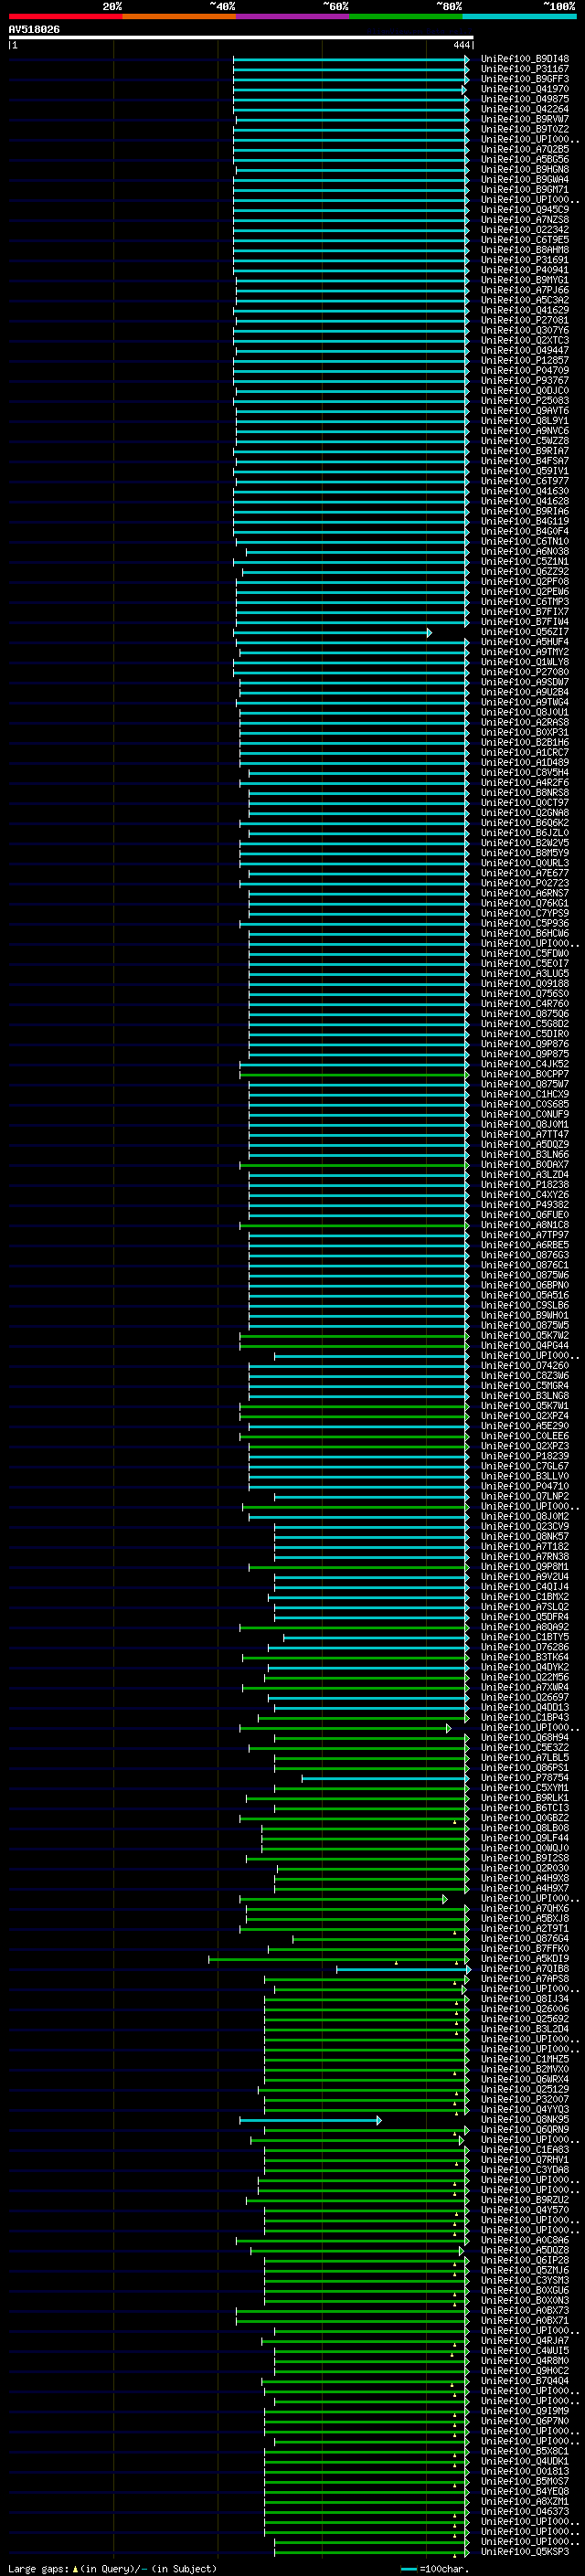Screen dimensions: 585x2576
Task: Click the UniRef100_P27081 label
Action: [525, 320]
